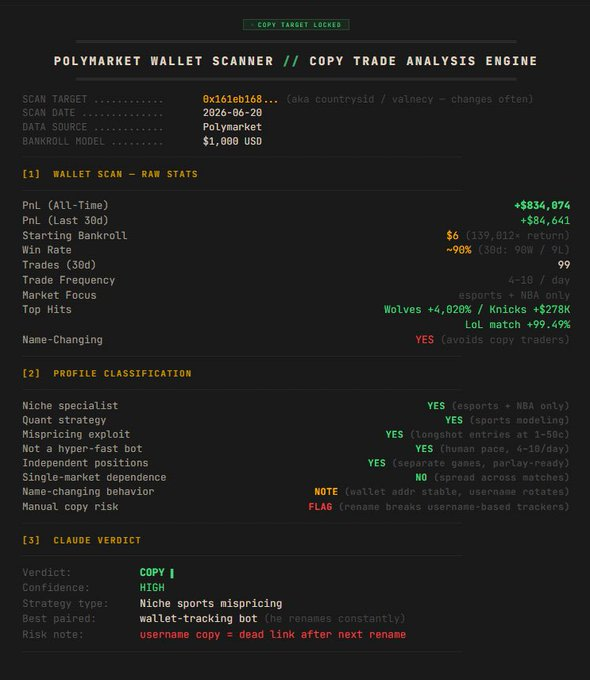Click the 30-day PnL value +$84,641
Screen dimensions: 590x680
(x=545, y=220)
